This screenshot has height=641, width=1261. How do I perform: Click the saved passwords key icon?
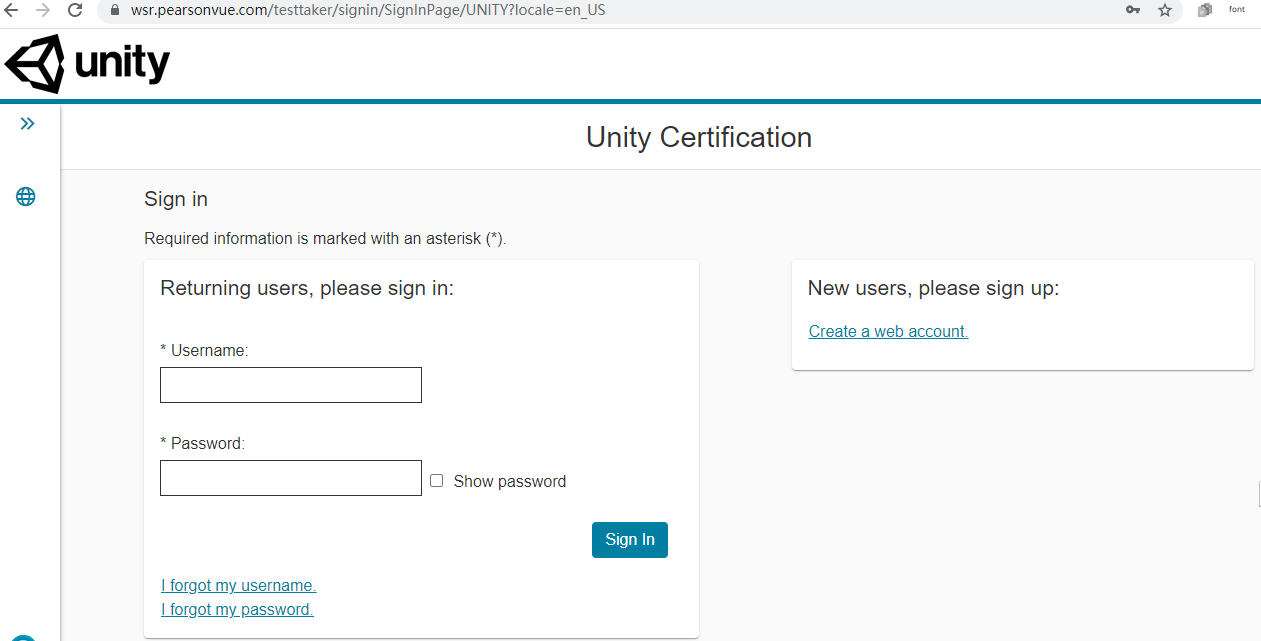click(x=1133, y=10)
